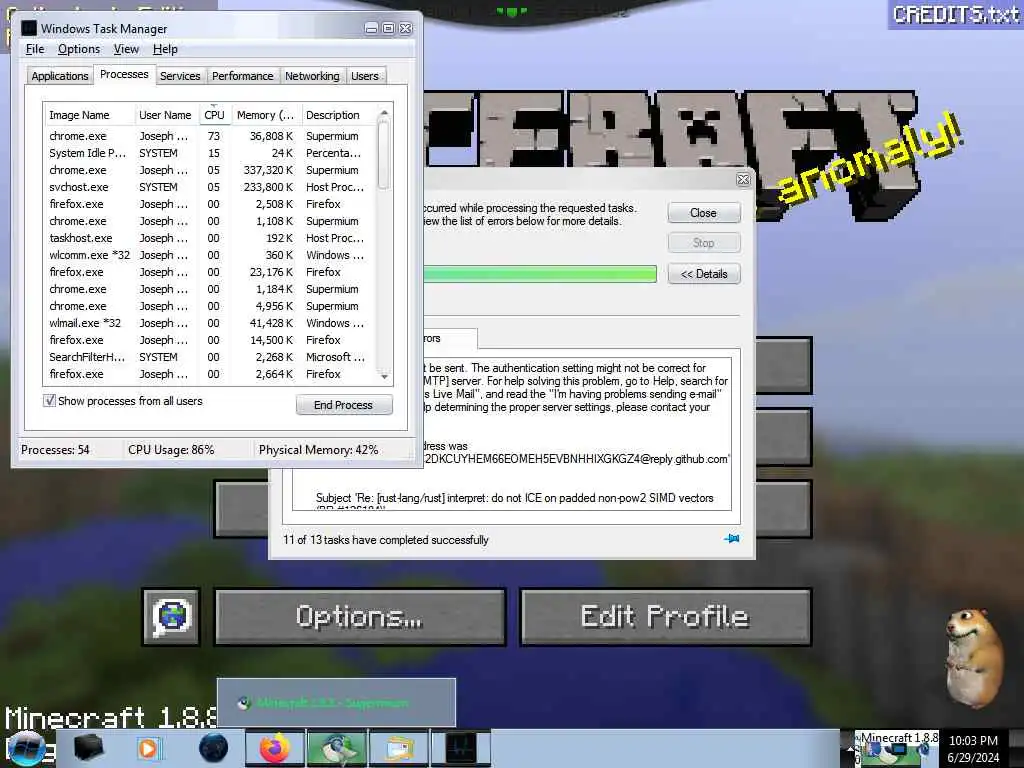Sort processes by User Name column

[x=165, y=115]
